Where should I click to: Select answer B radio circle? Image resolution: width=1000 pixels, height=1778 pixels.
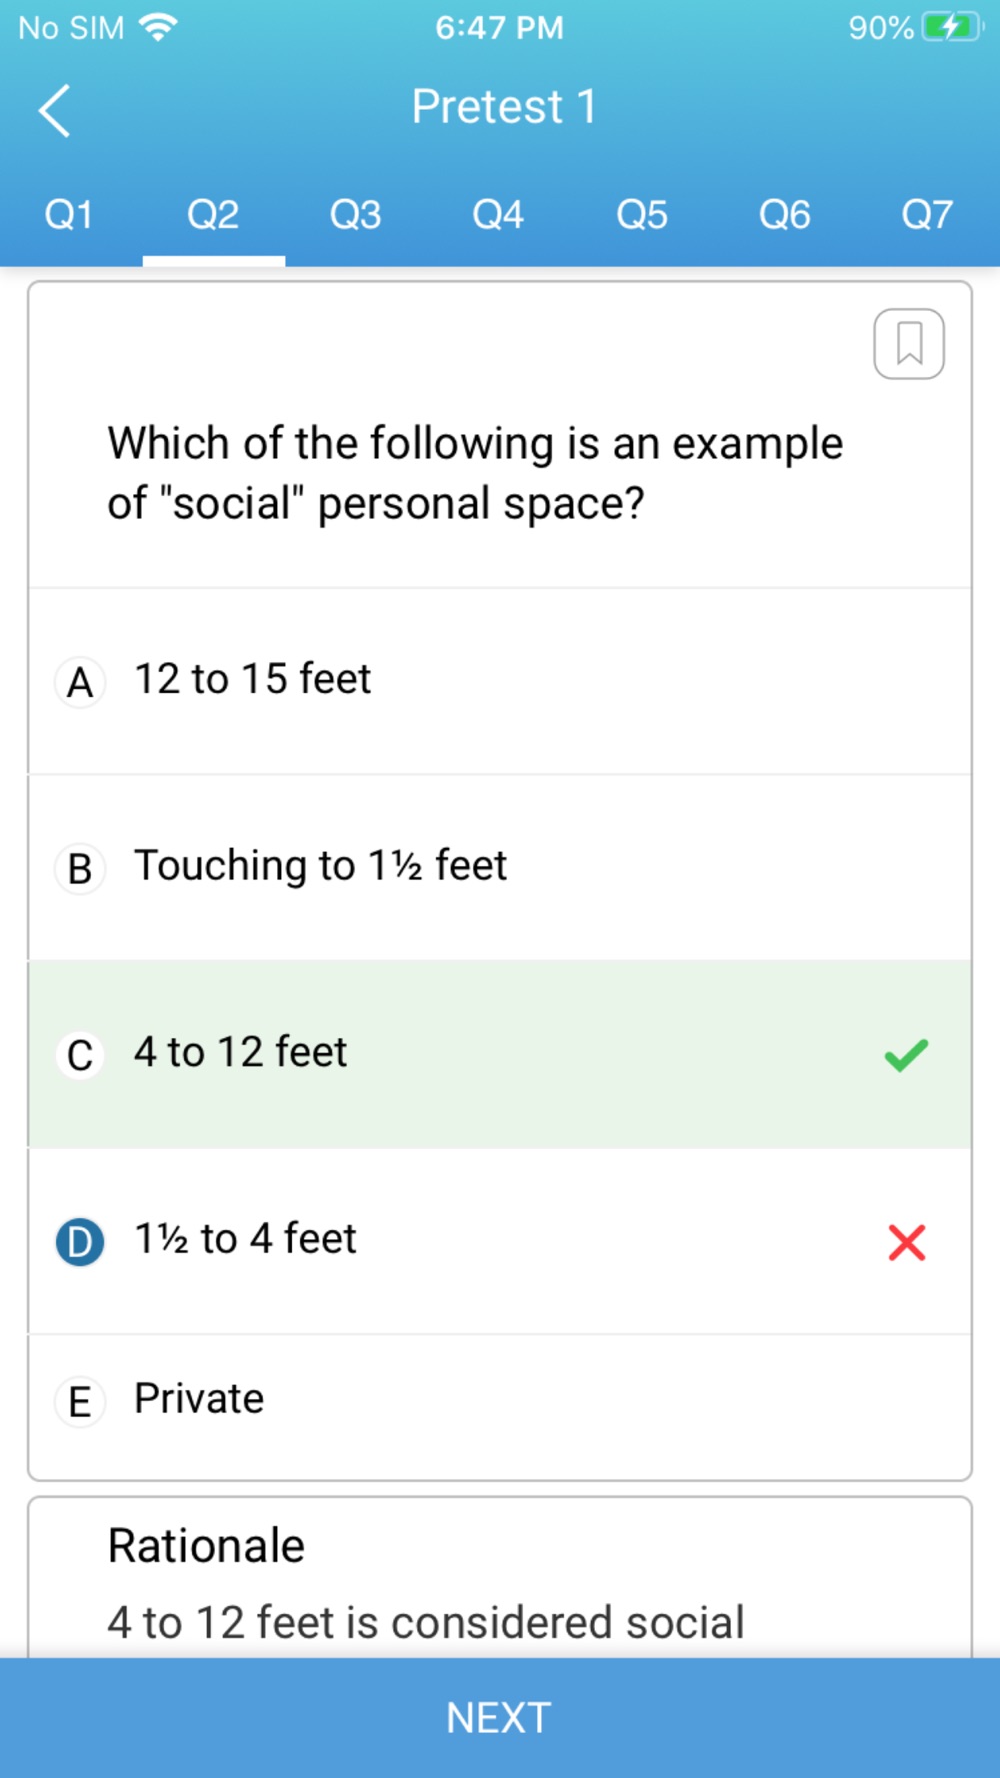(x=80, y=868)
